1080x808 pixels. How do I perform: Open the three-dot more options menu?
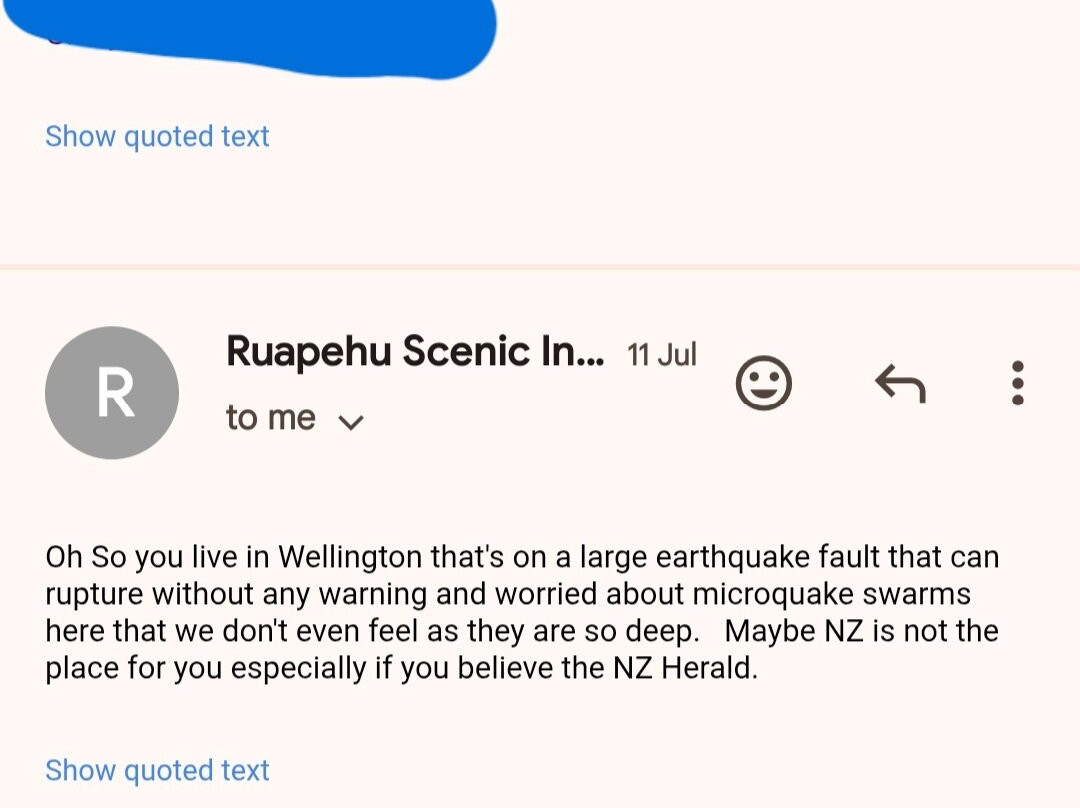(1017, 383)
